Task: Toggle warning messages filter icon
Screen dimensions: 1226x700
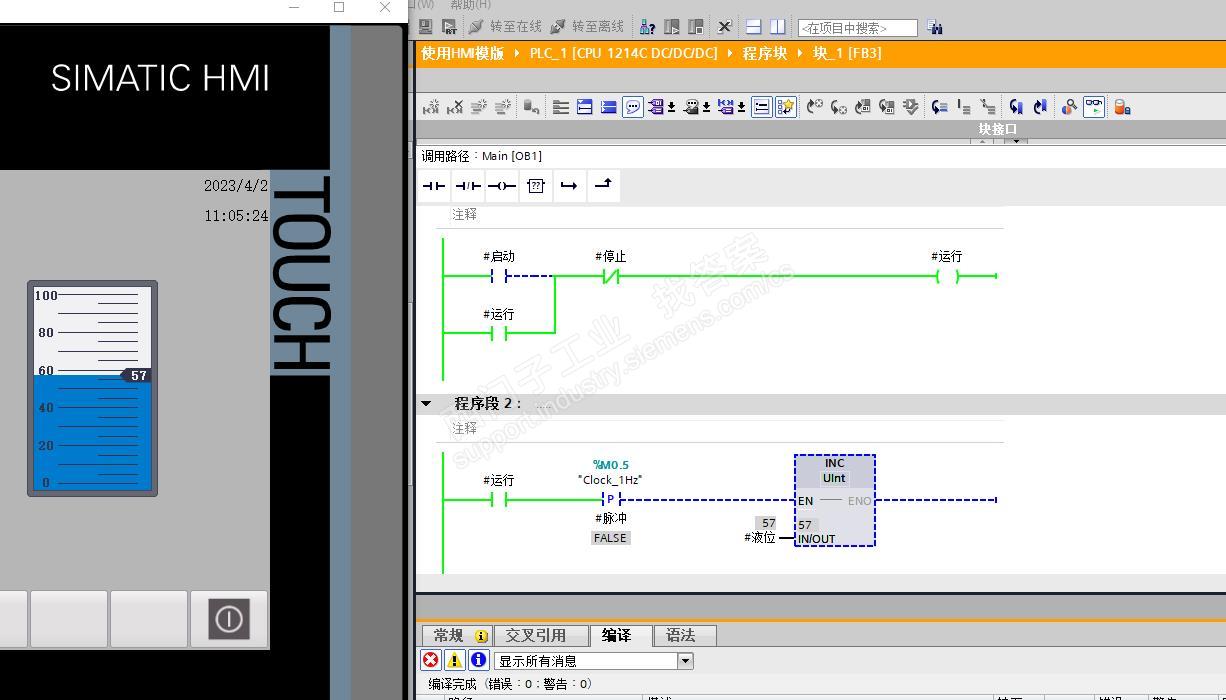Action: click(454, 660)
